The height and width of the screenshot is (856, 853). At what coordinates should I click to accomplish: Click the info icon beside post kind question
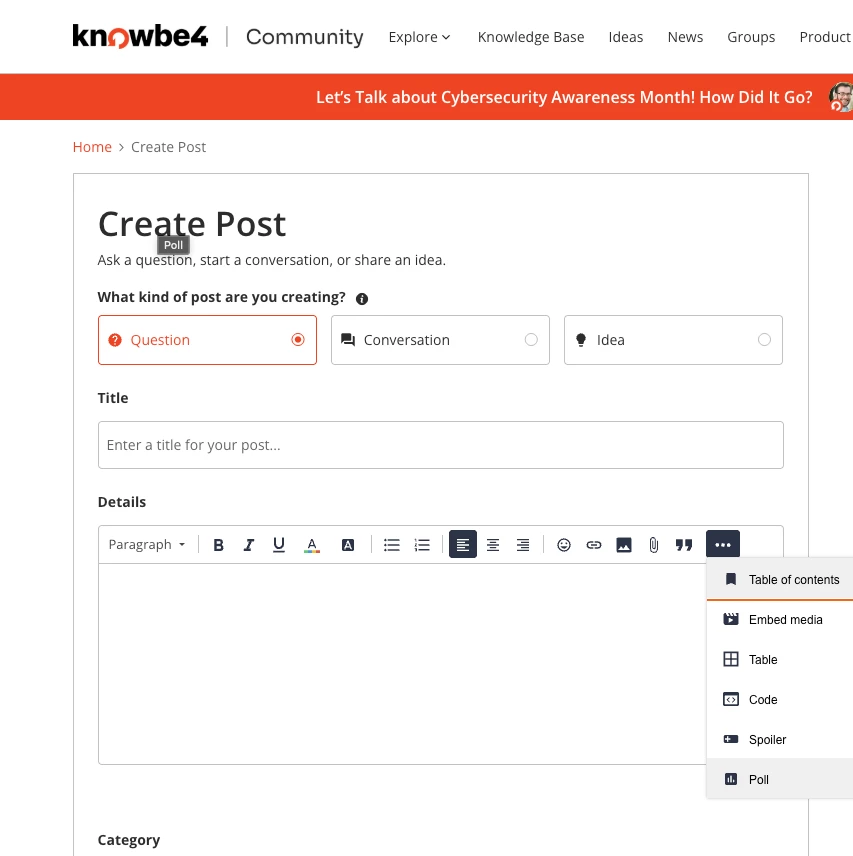point(362,299)
